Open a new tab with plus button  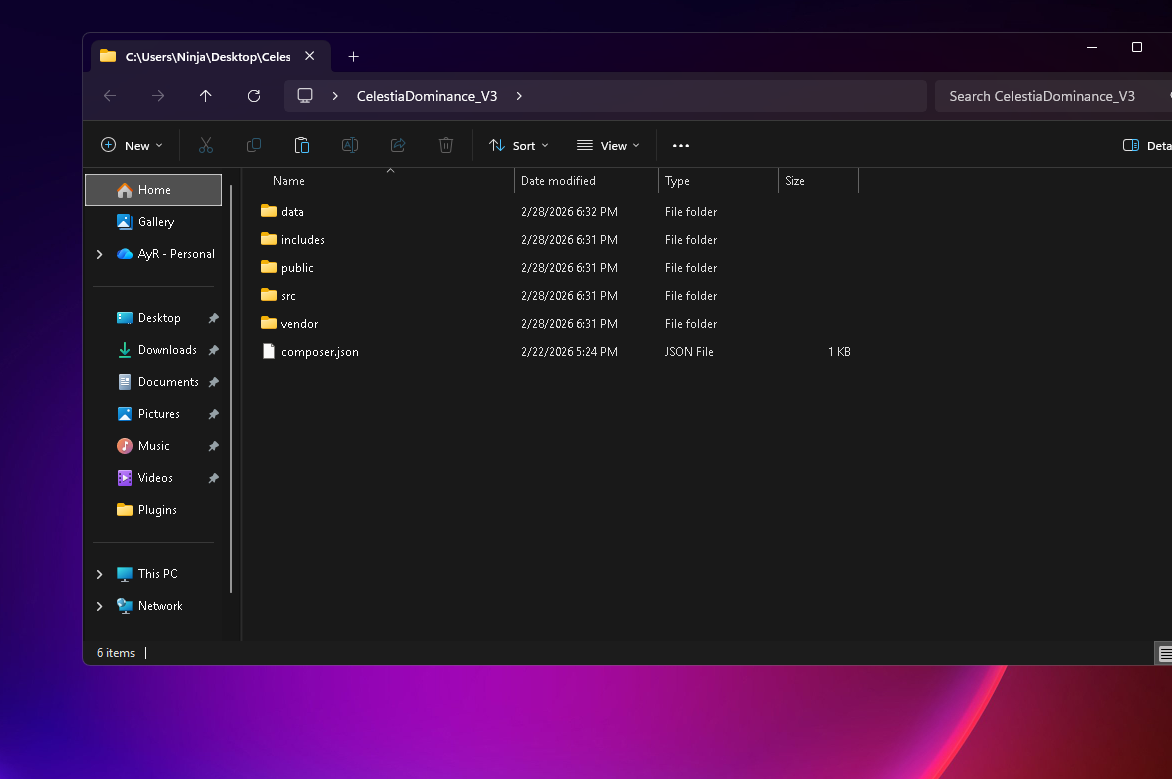[x=353, y=57]
